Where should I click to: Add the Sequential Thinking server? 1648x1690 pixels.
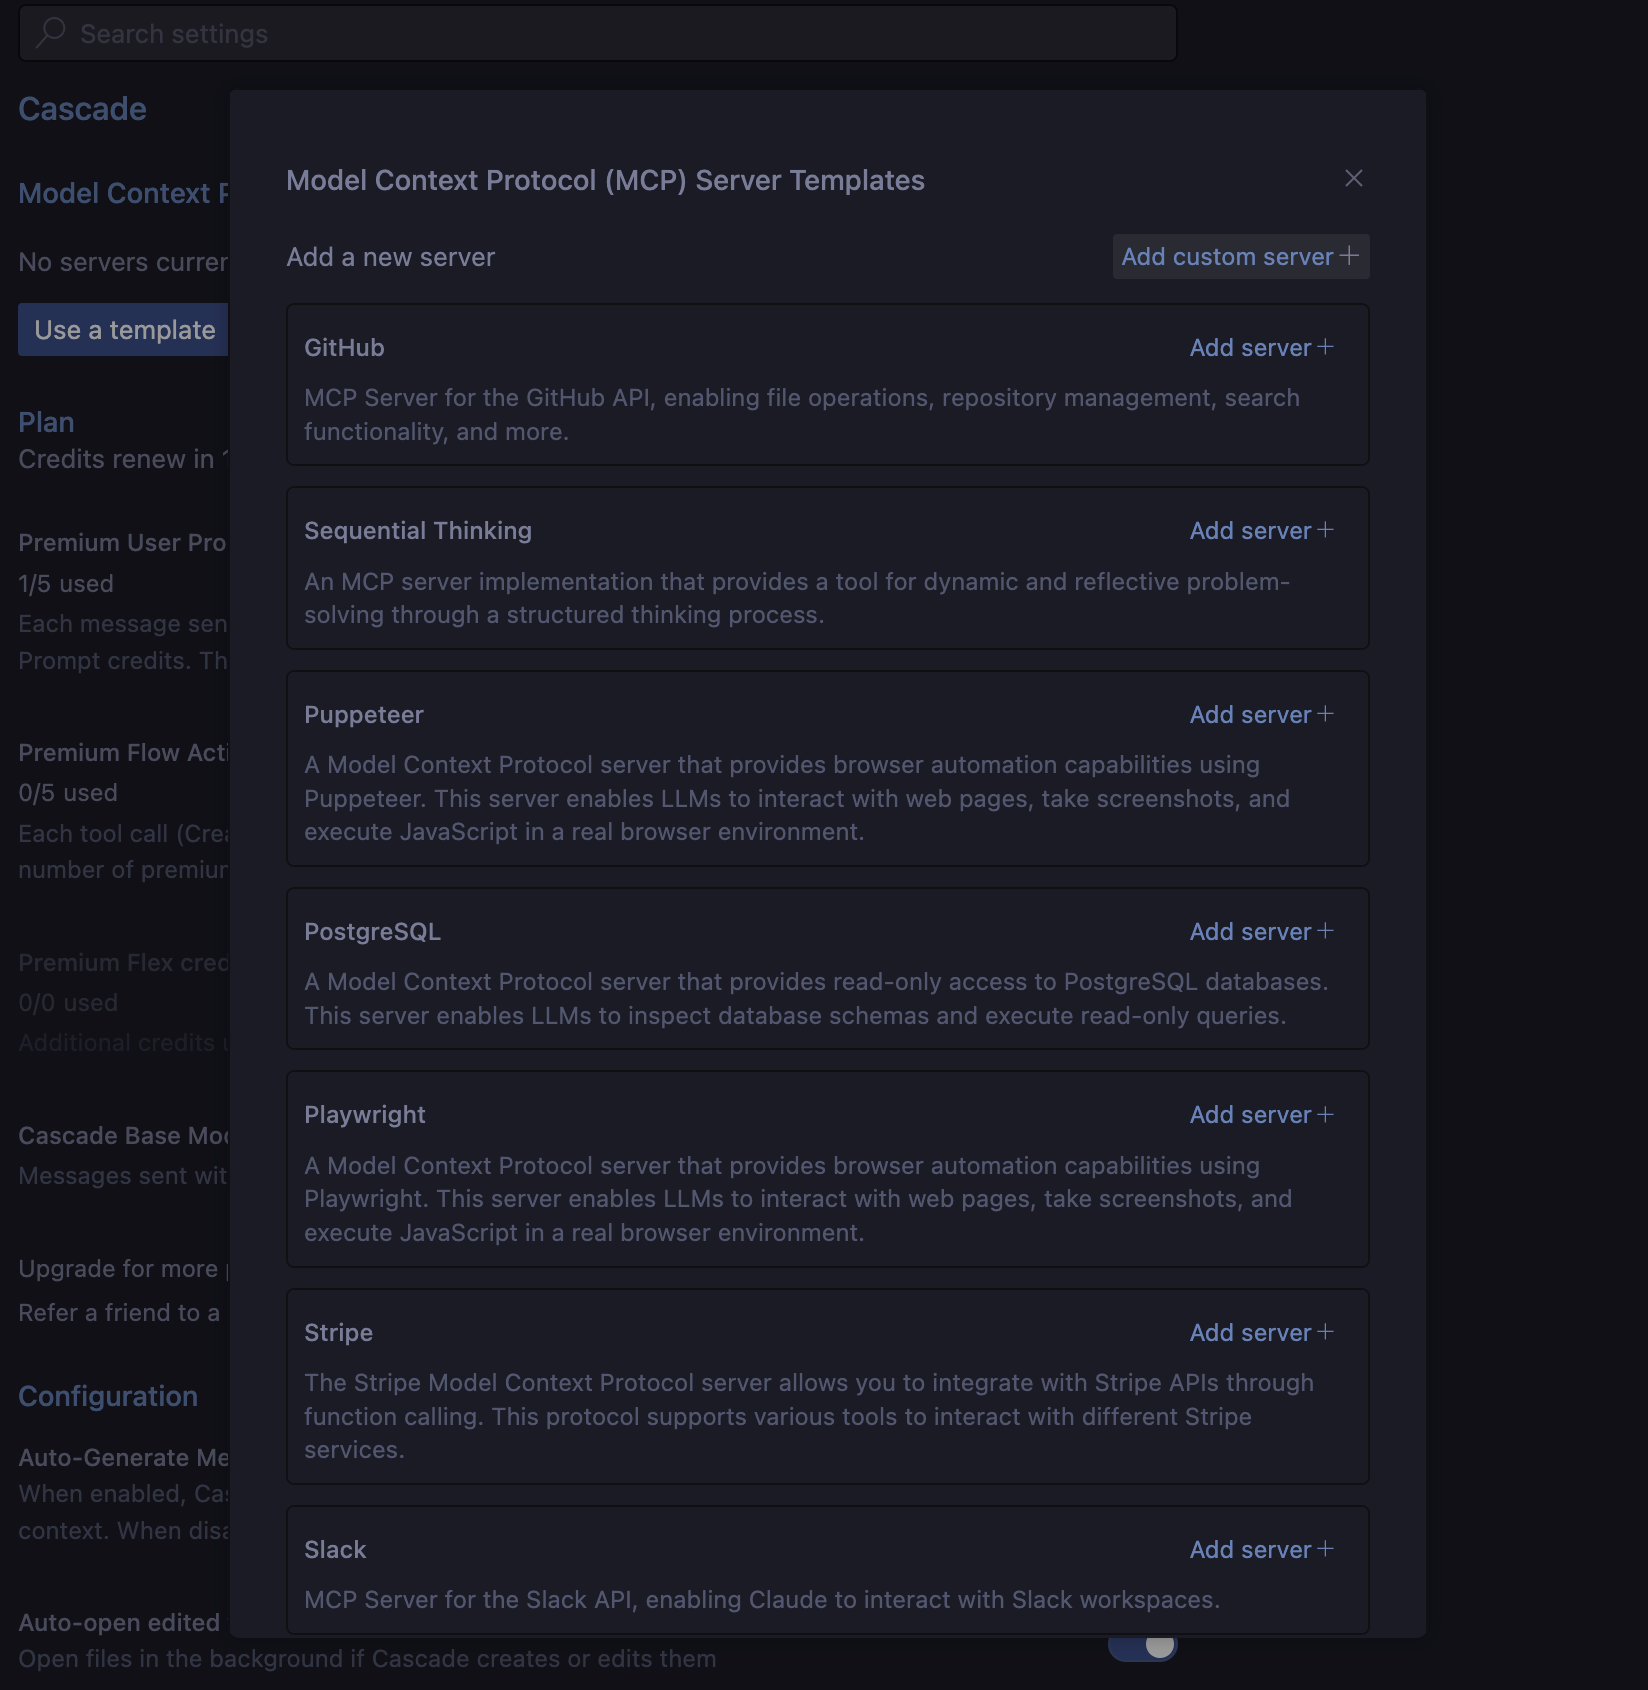pos(1261,531)
